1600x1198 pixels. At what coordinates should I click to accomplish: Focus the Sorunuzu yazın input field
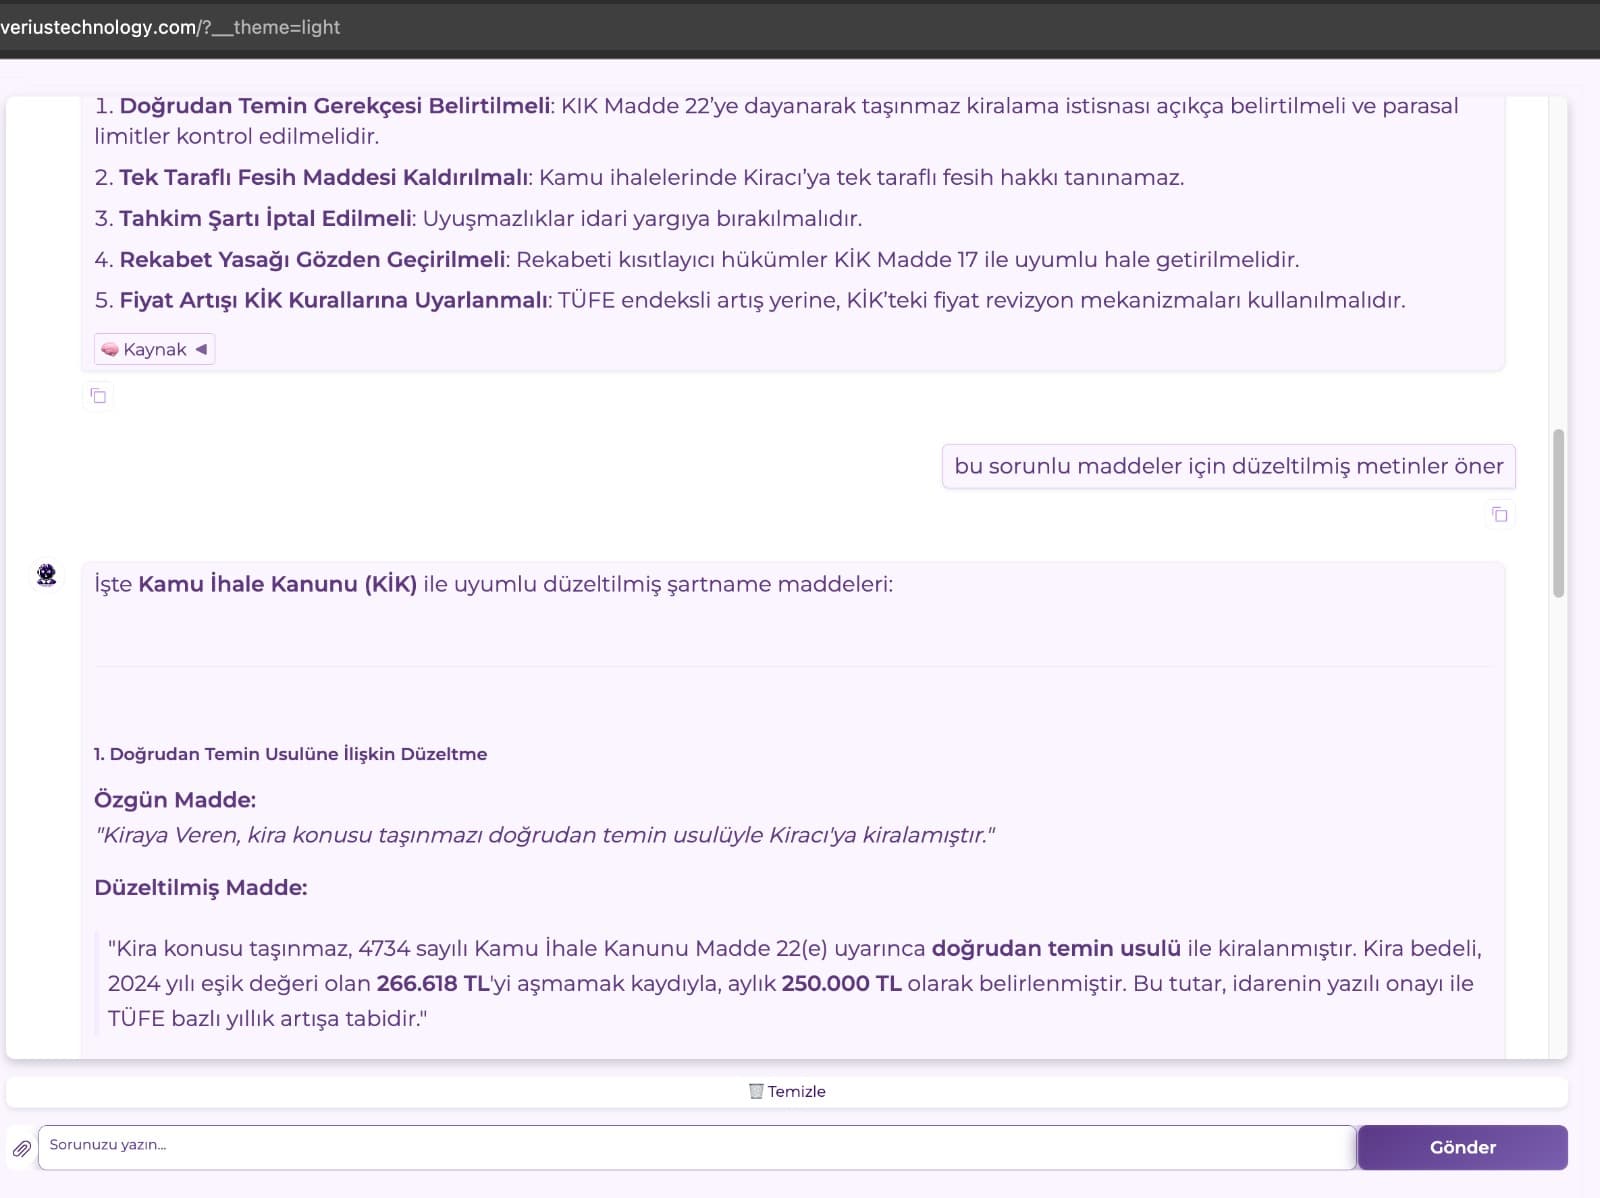click(x=697, y=1147)
